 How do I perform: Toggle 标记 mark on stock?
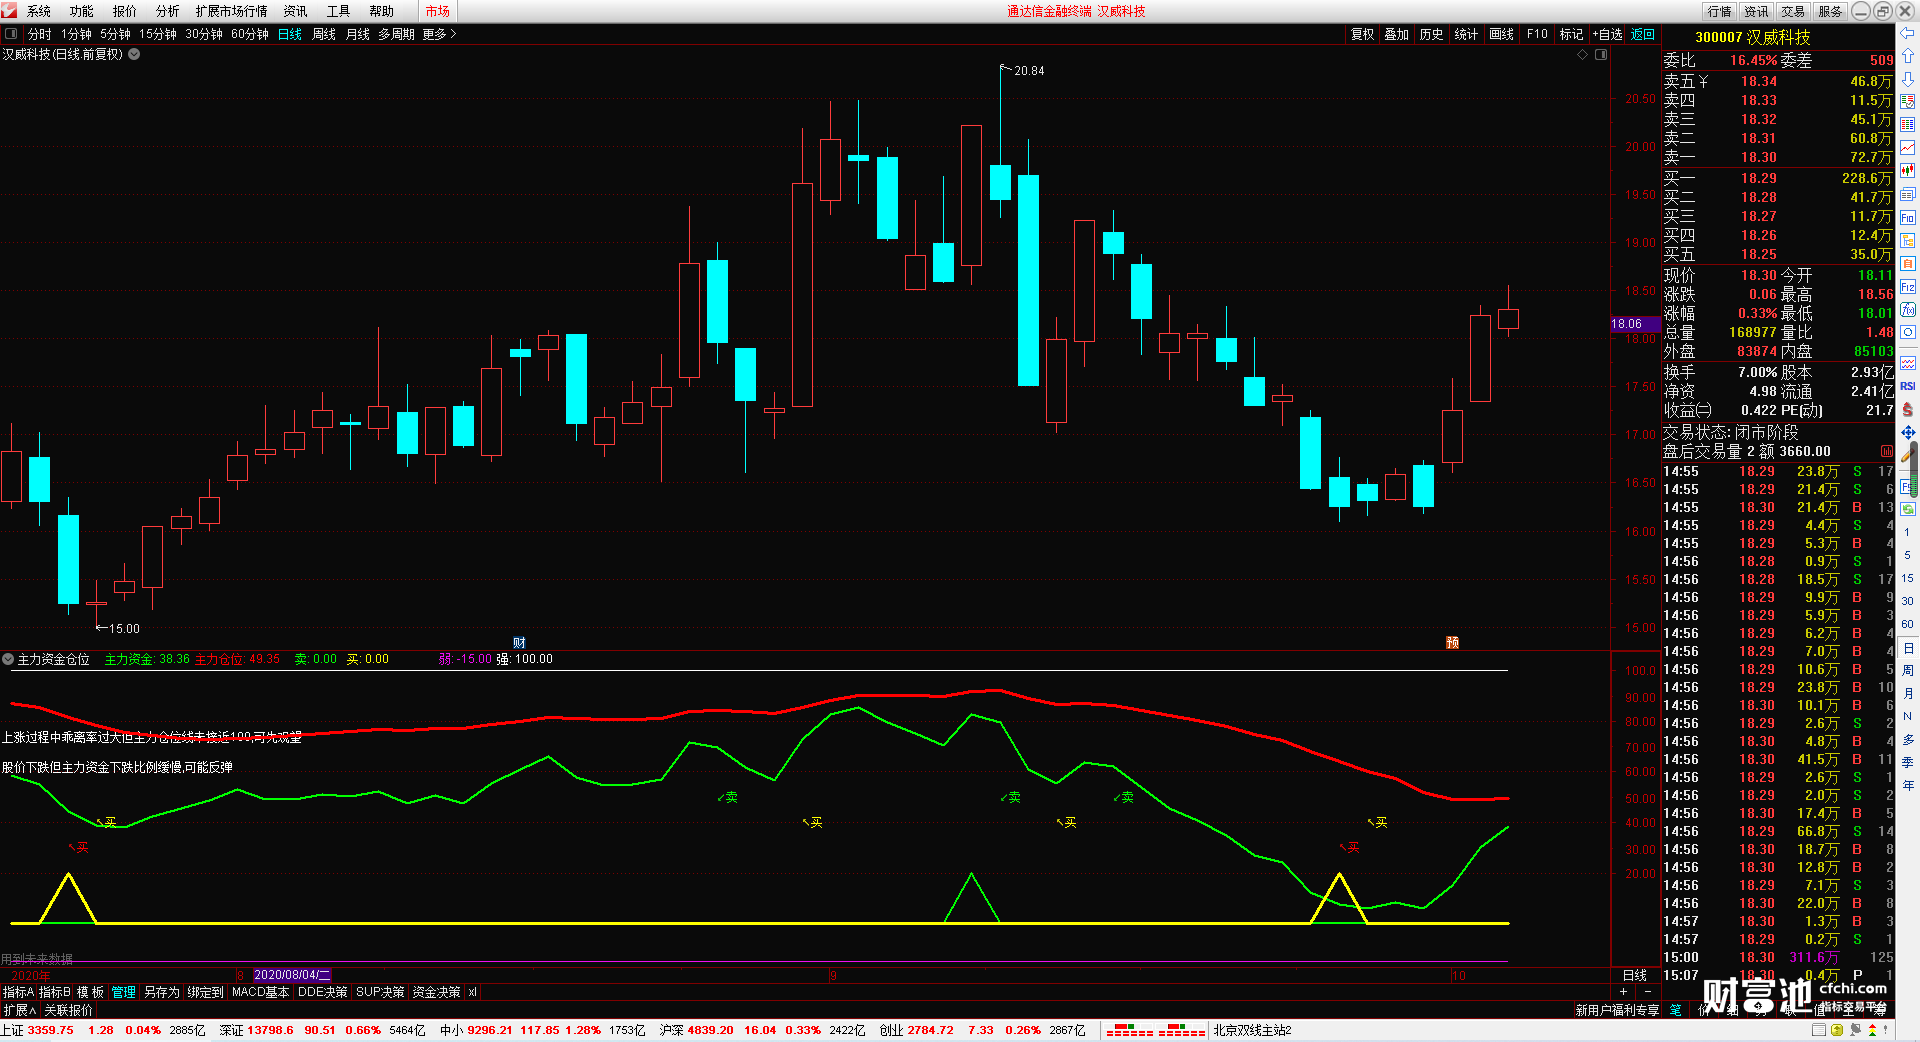pyautogui.click(x=1571, y=34)
